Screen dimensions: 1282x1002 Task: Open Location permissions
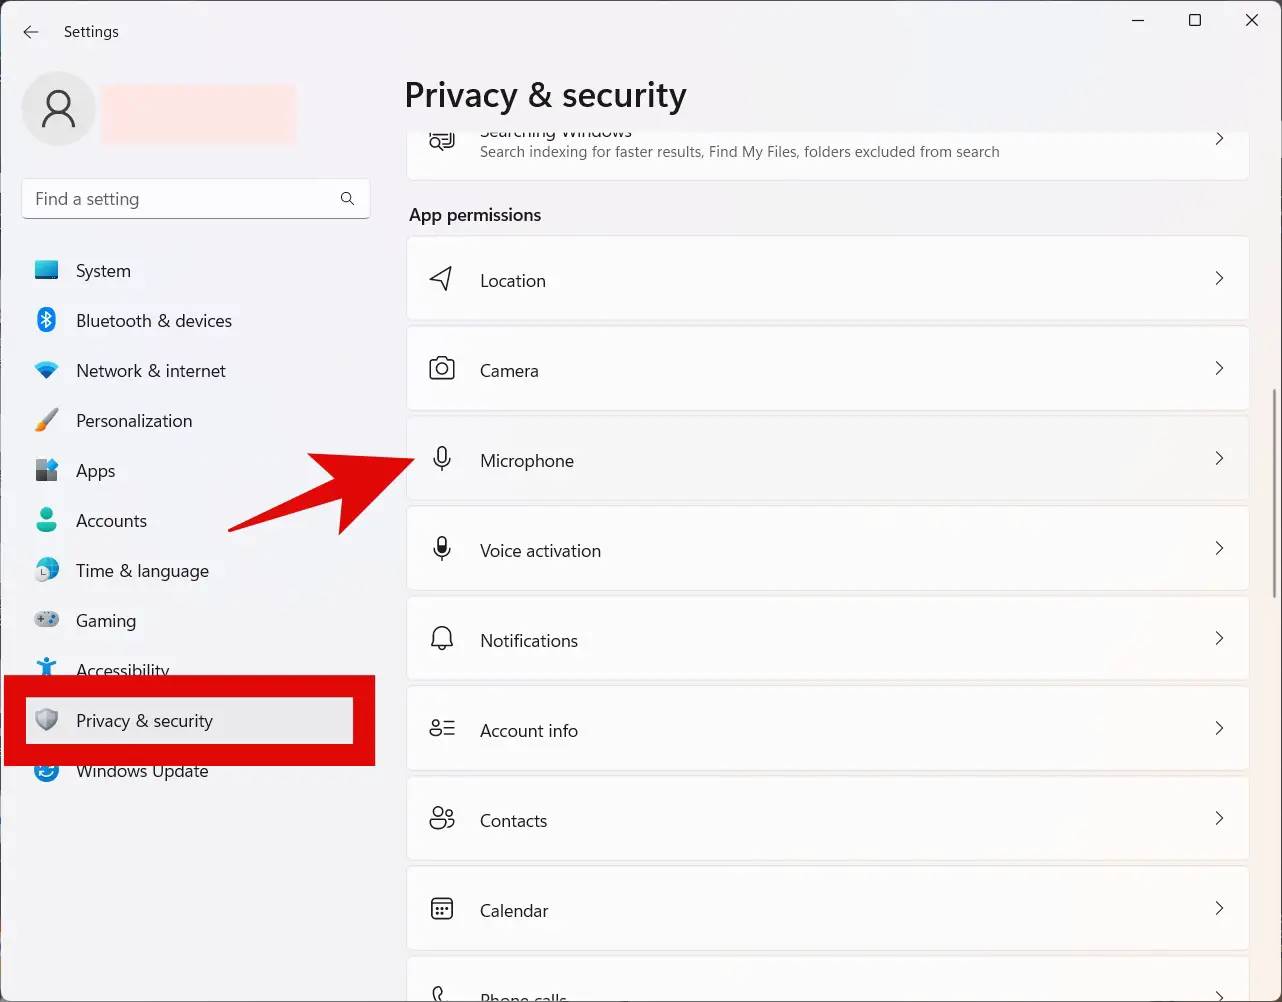pos(828,279)
